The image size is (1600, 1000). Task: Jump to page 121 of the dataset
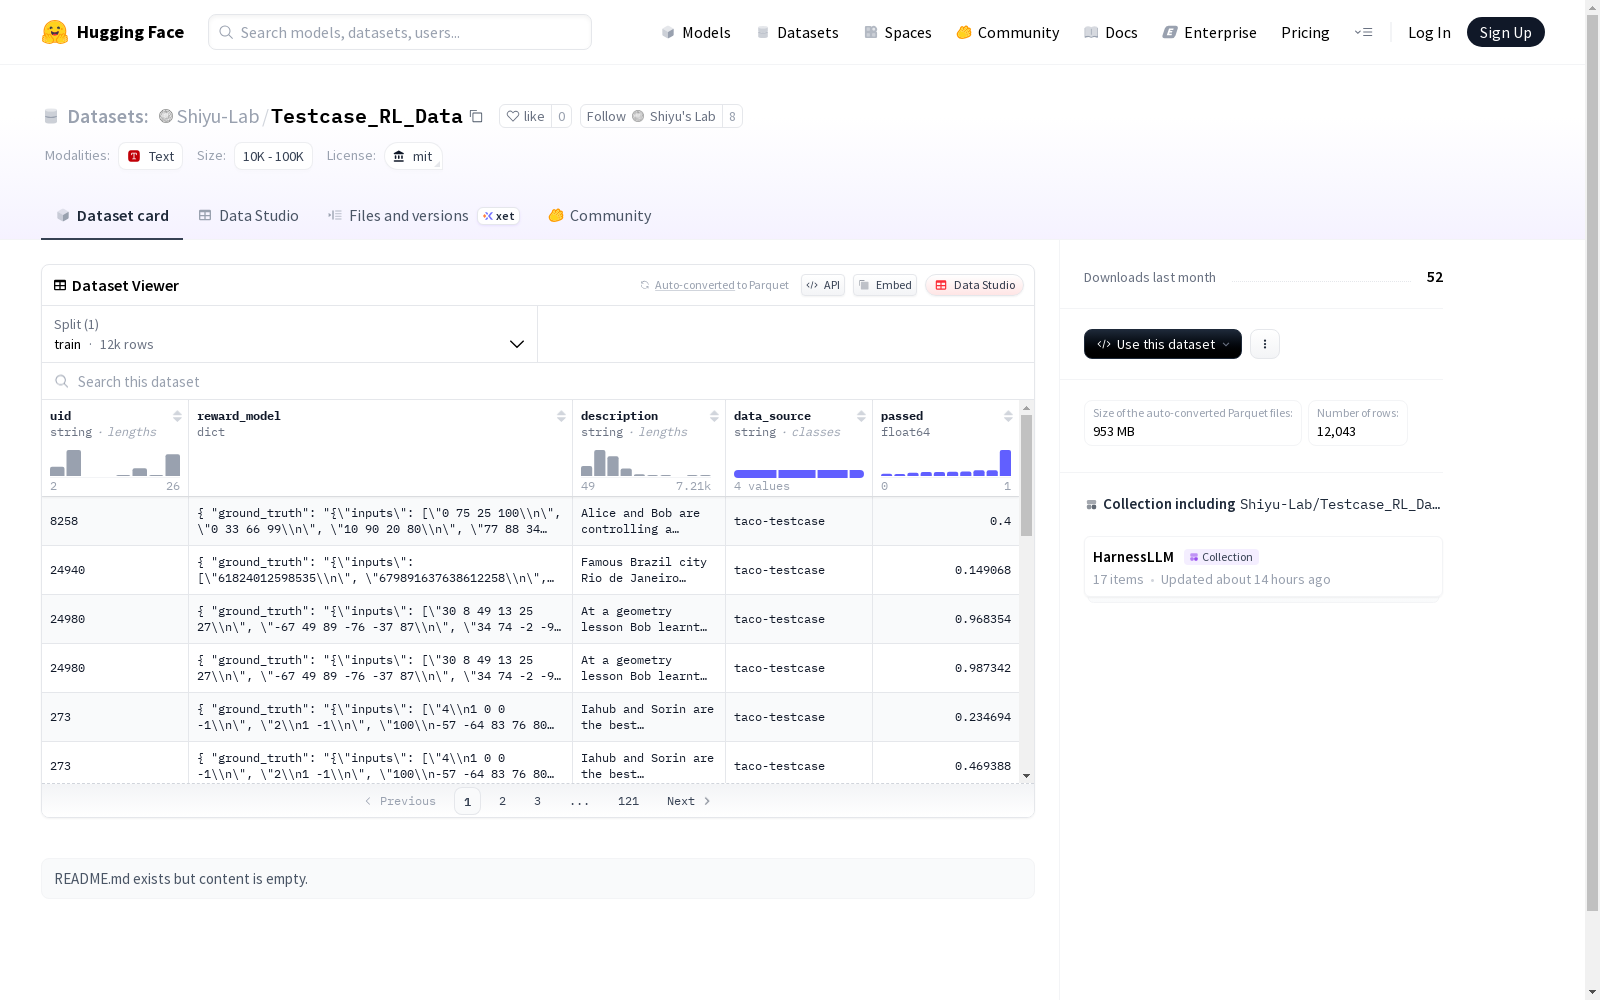click(628, 801)
